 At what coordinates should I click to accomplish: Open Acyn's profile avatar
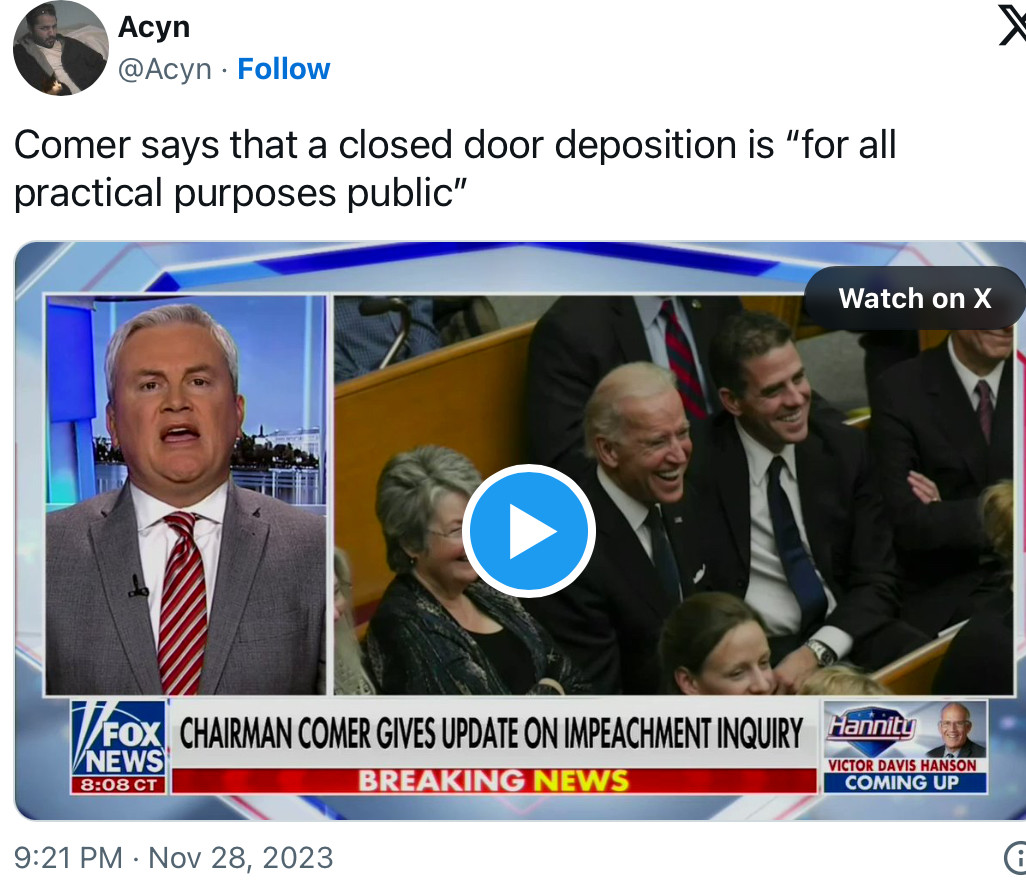coord(61,48)
